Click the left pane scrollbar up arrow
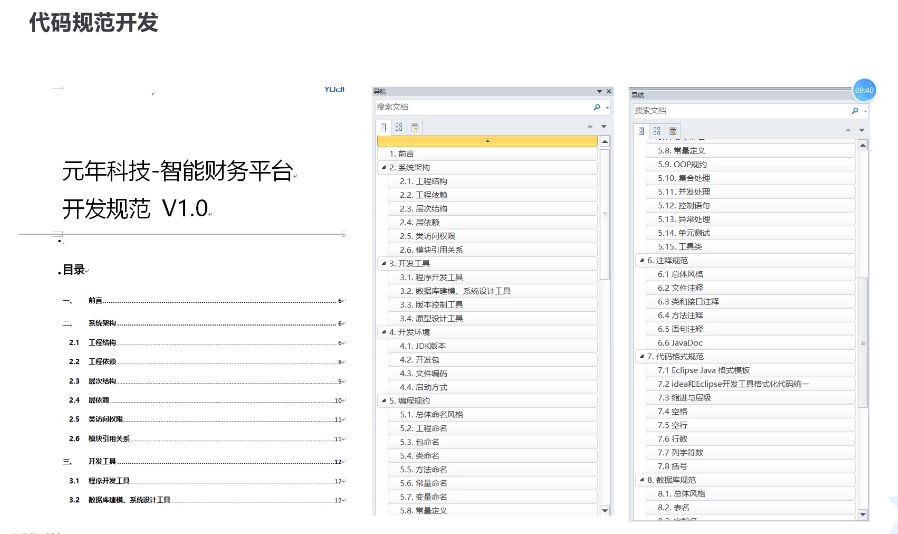 coord(605,142)
